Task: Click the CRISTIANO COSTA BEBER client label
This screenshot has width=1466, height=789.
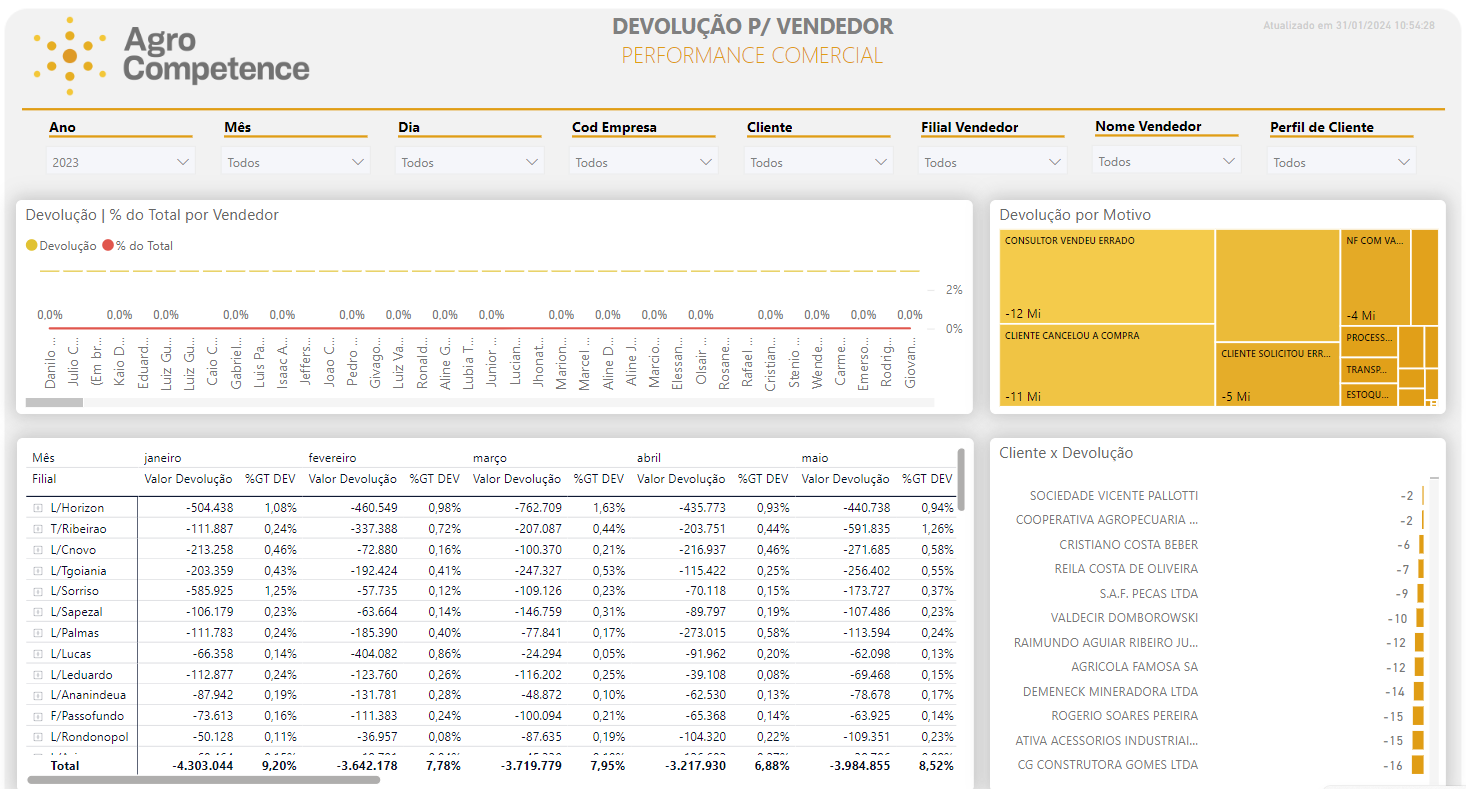Action: point(1129,545)
